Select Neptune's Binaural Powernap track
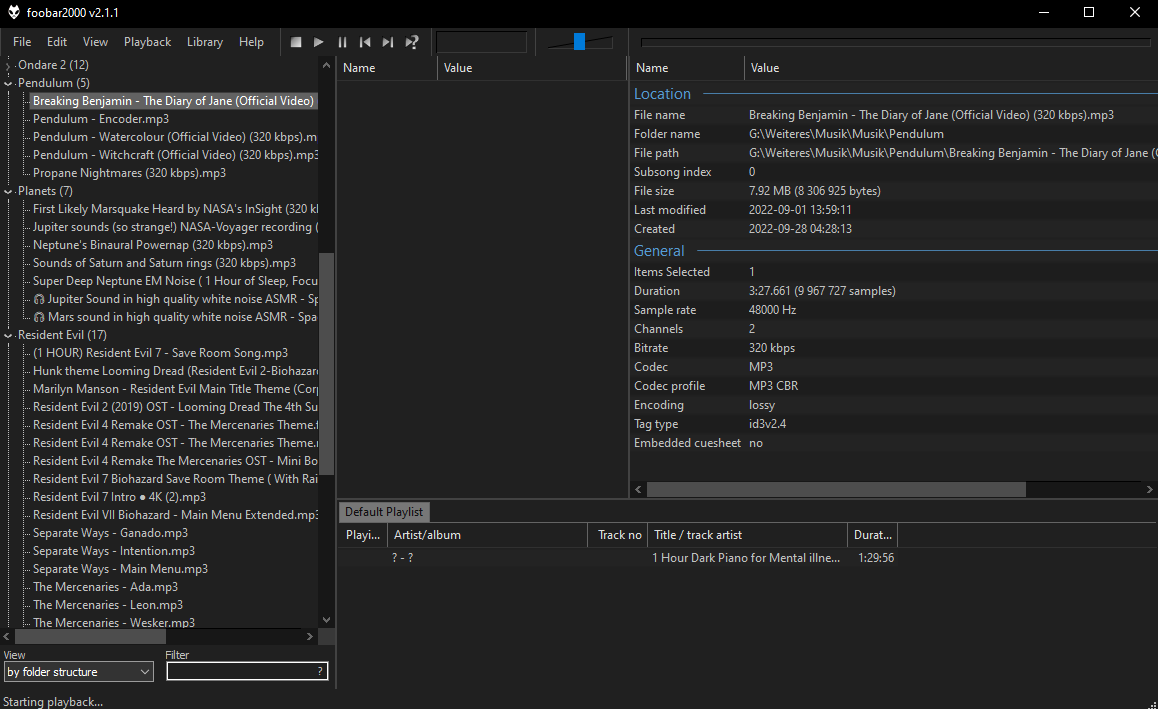 153,245
